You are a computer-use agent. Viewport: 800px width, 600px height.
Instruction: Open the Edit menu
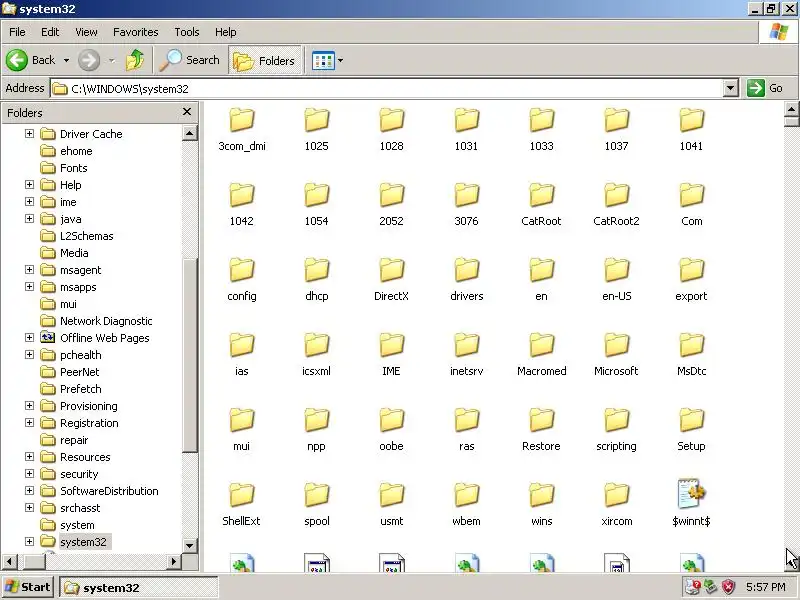point(50,32)
